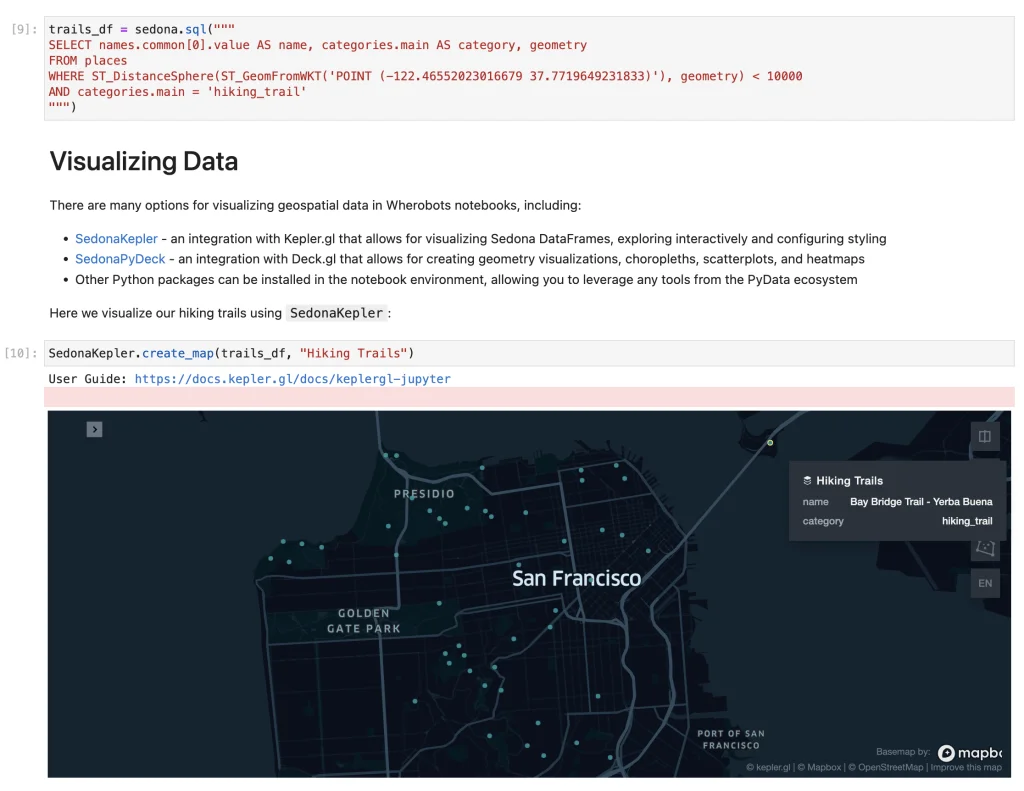Click the layers icon beside Hiking Trails

(x=807, y=481)
